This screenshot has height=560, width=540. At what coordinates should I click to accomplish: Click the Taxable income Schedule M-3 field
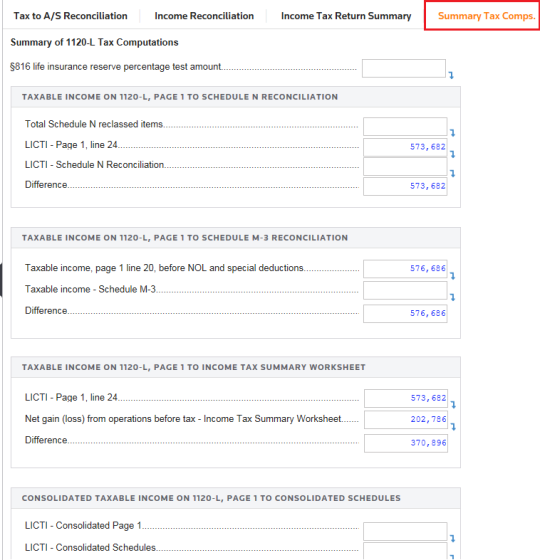(405, 290)
